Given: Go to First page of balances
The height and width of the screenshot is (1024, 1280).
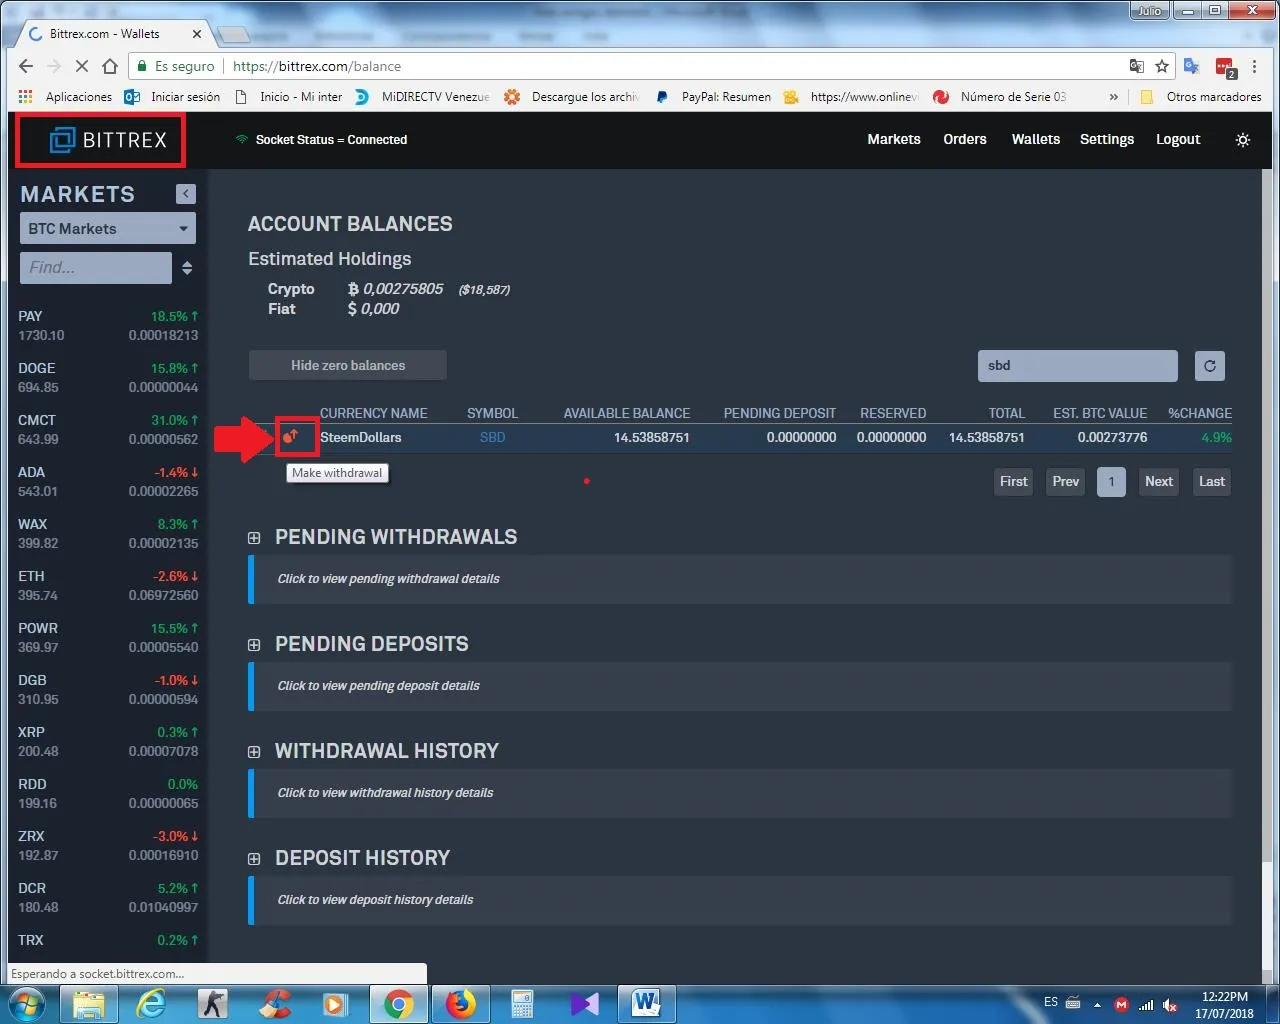Looking at the screenshot, I should point(1013,482).
